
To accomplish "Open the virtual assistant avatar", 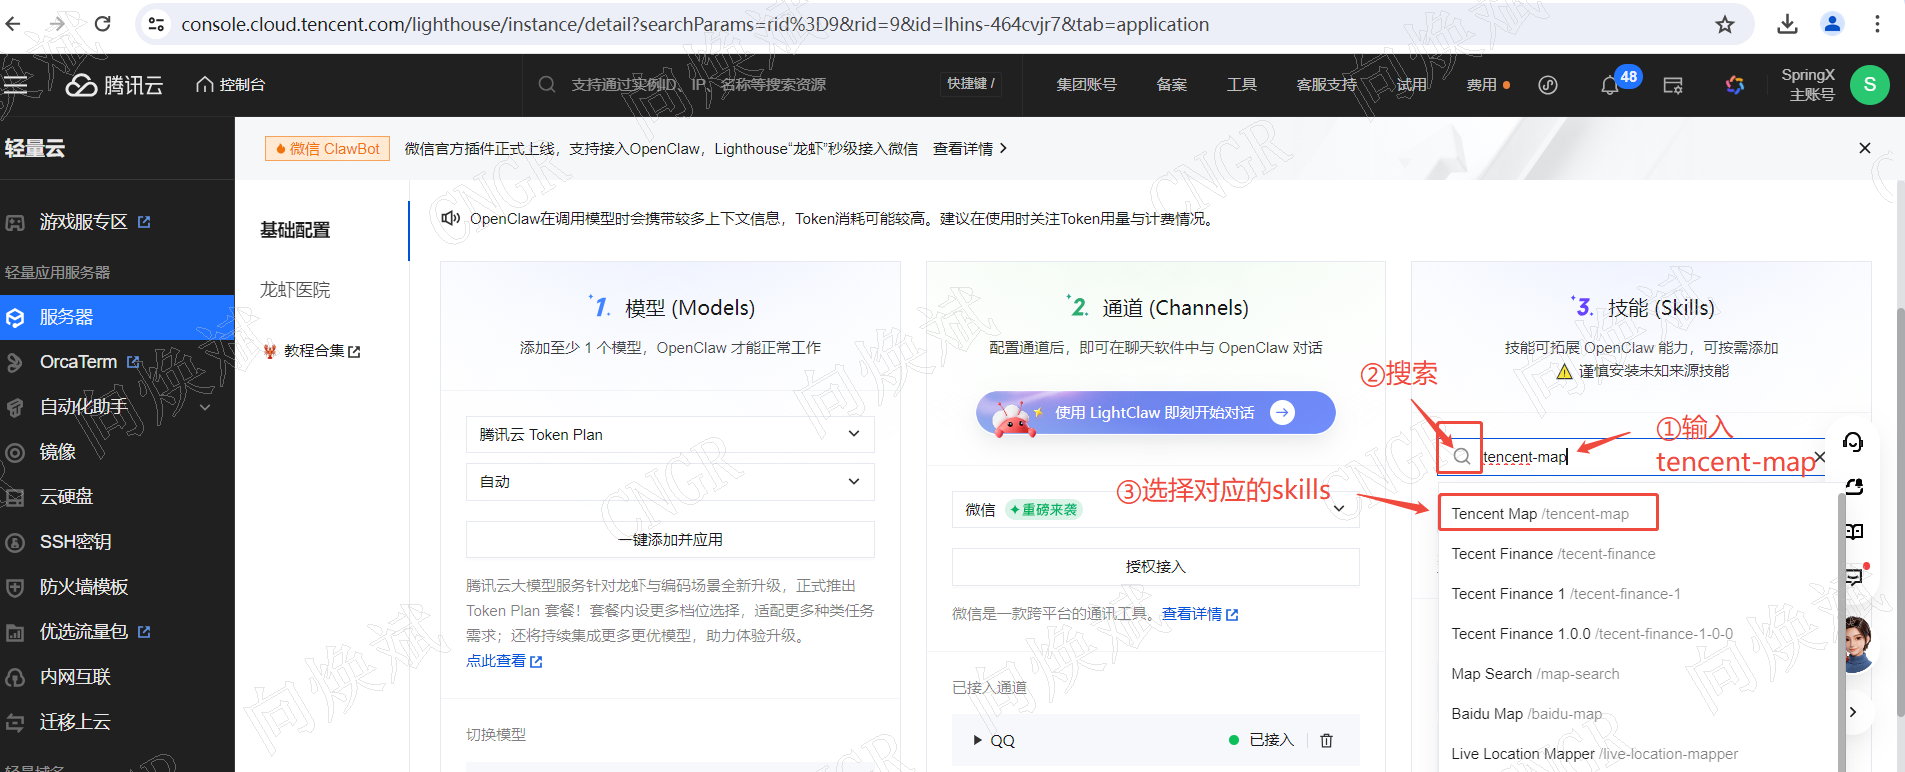I will 1857,643.
